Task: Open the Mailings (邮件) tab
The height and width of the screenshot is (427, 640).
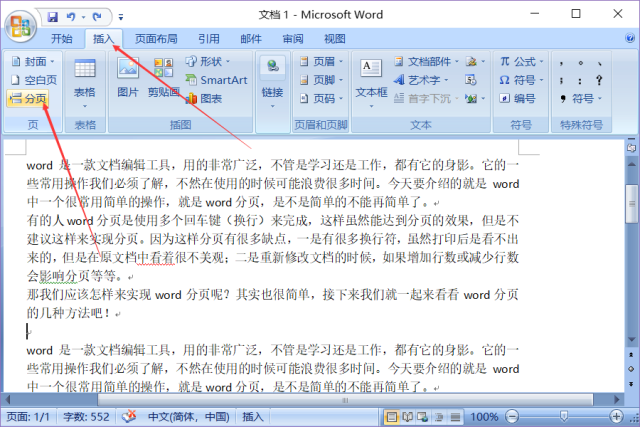Action: (x=251, y=39)
